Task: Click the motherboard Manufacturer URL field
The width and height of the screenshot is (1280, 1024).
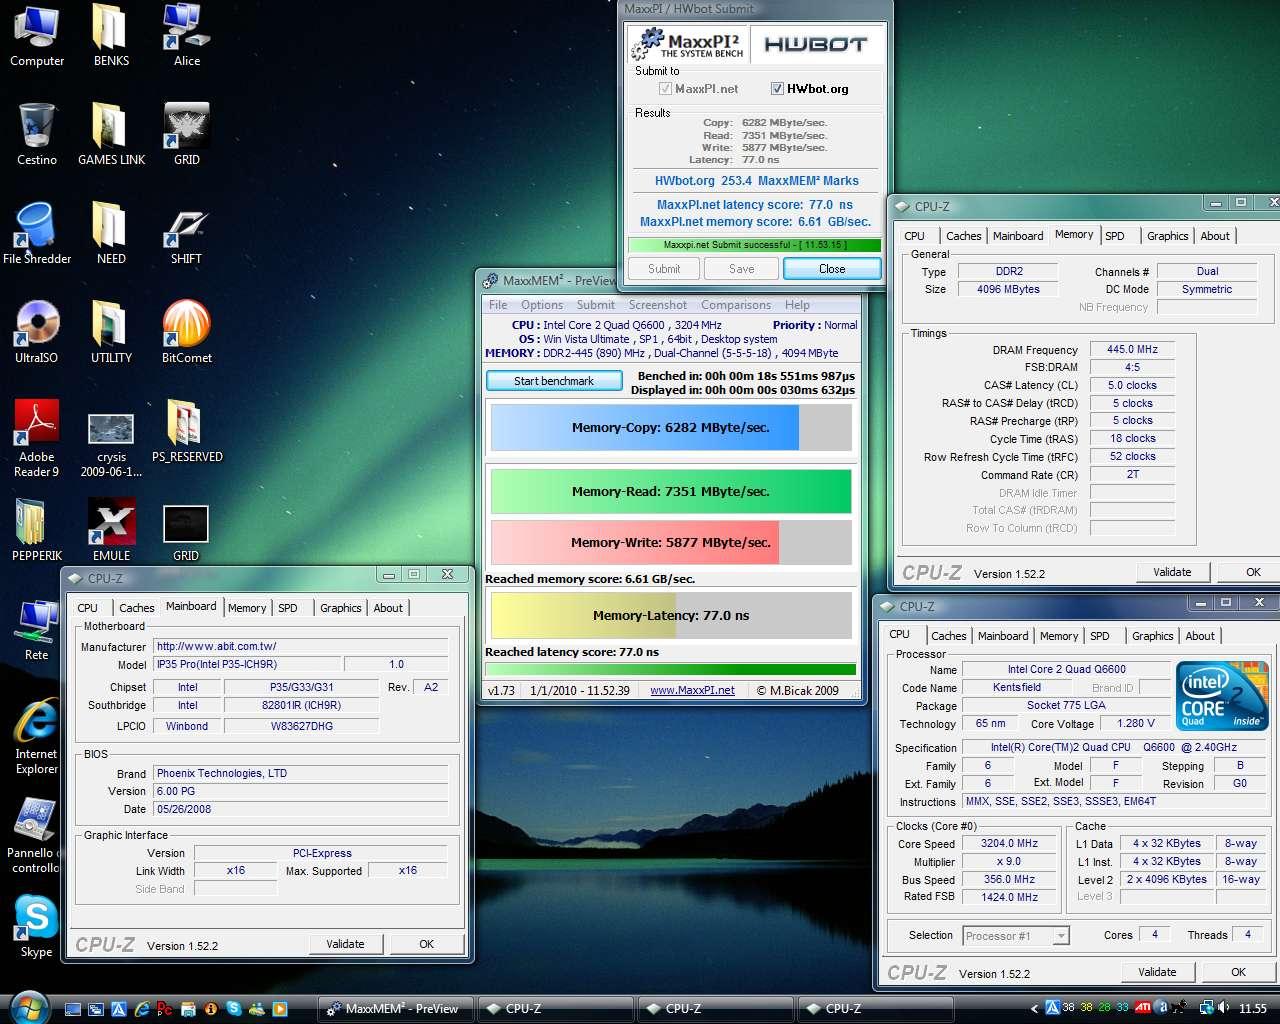Action: point(300,646)
